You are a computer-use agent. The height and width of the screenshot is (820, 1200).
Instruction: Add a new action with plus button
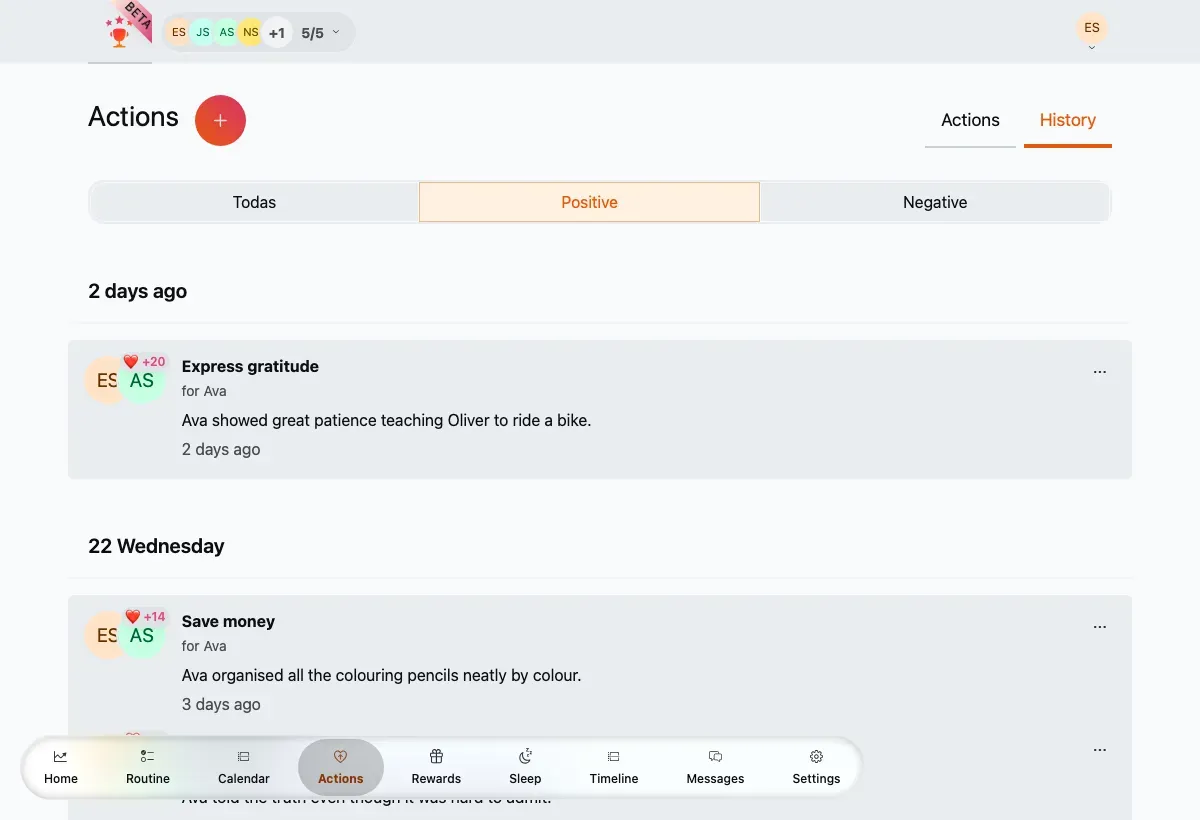(x=220, y=120)
